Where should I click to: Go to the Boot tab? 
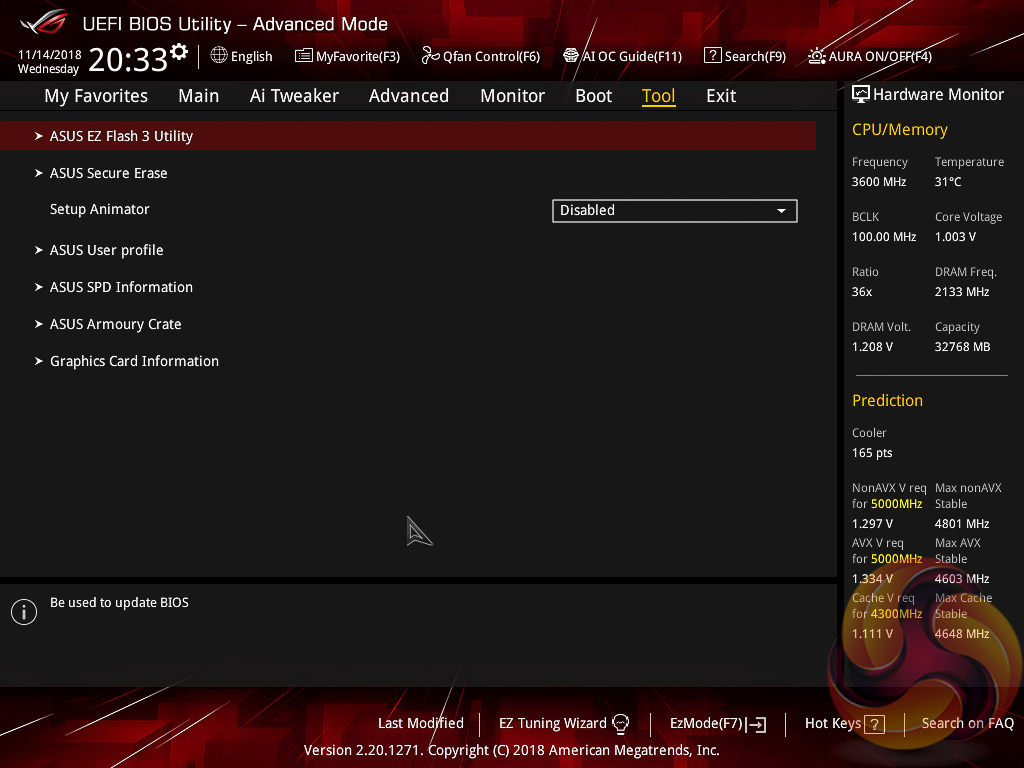click(593, 96)
